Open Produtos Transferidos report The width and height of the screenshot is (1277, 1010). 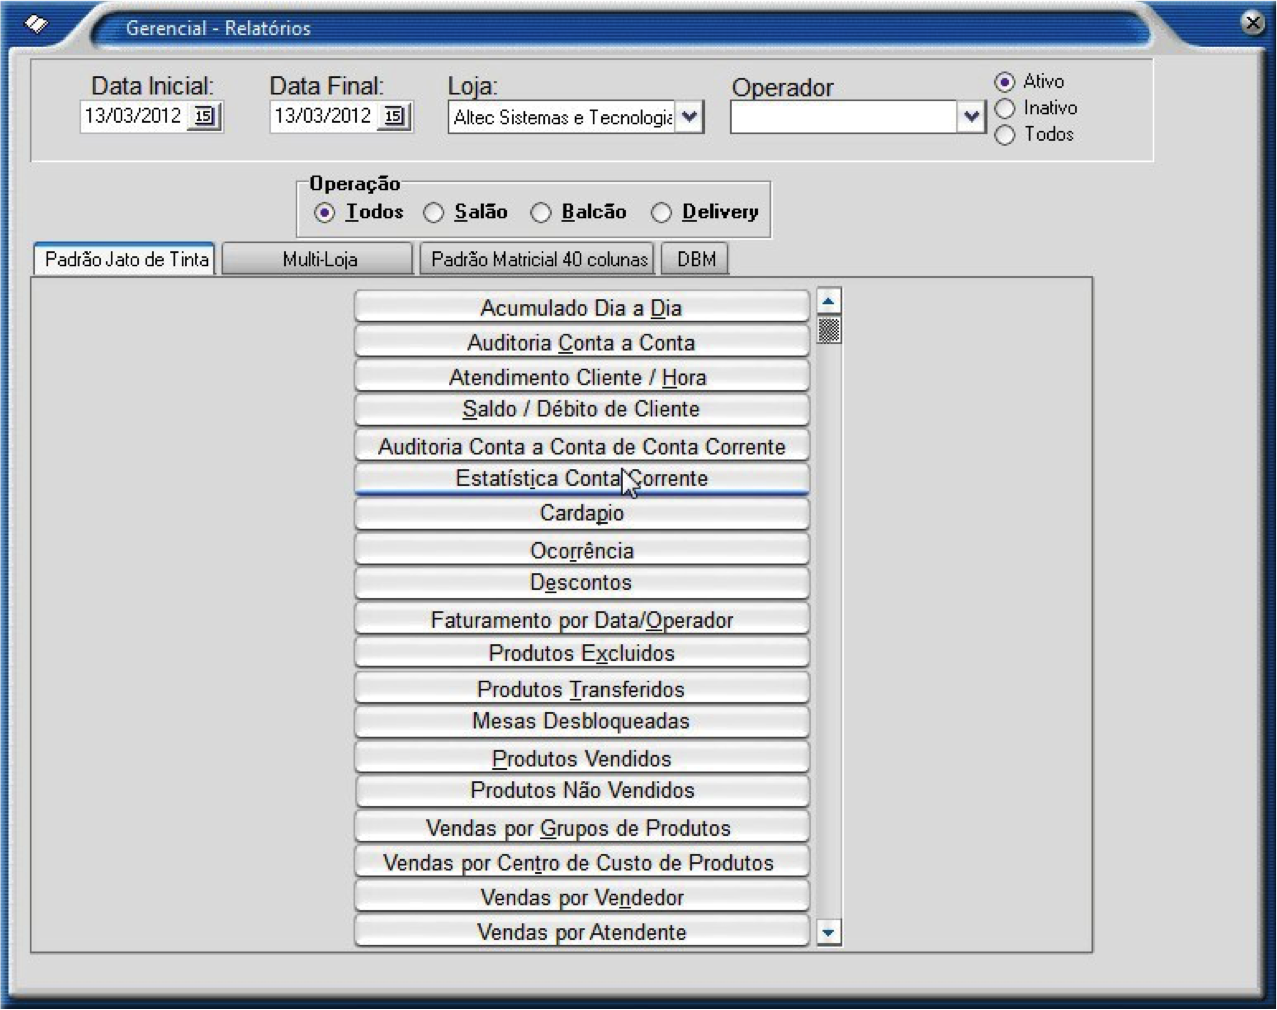point(581,688)
